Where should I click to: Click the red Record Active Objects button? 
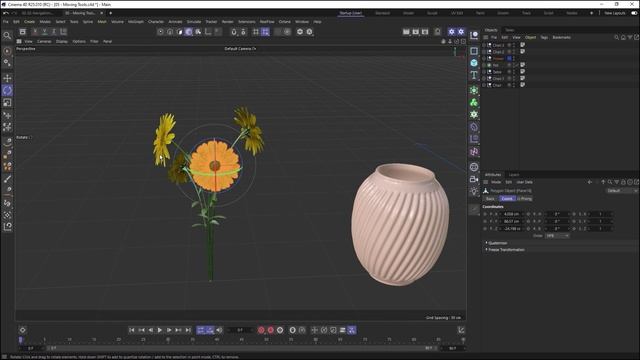pos(261,330)
